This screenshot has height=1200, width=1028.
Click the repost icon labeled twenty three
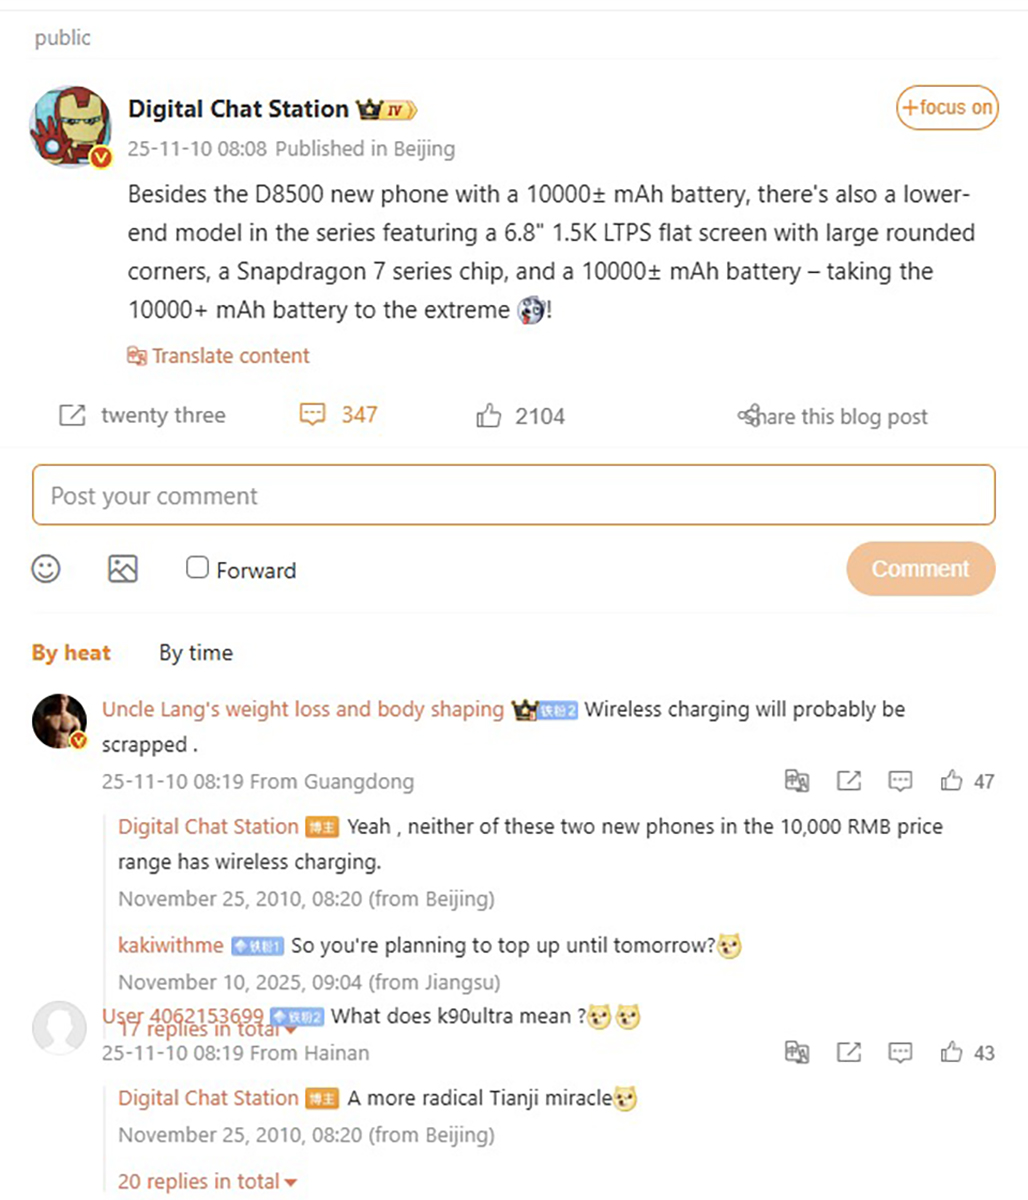point(72,415)
